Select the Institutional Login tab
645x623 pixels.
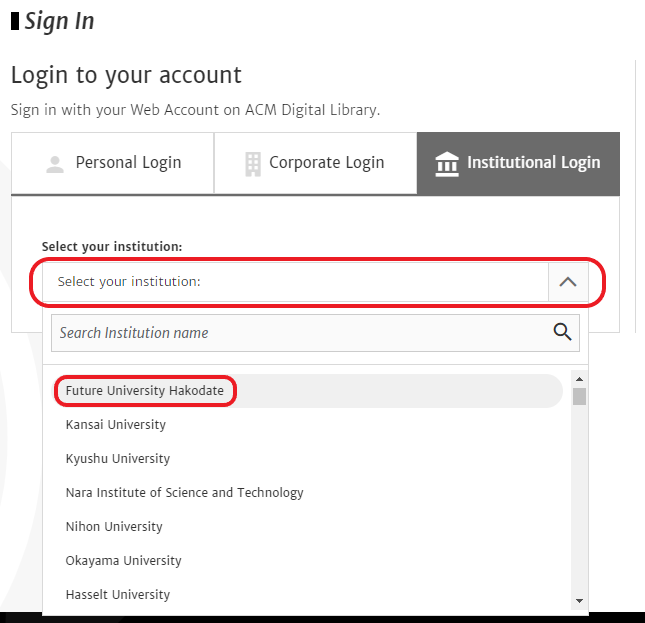518,164
